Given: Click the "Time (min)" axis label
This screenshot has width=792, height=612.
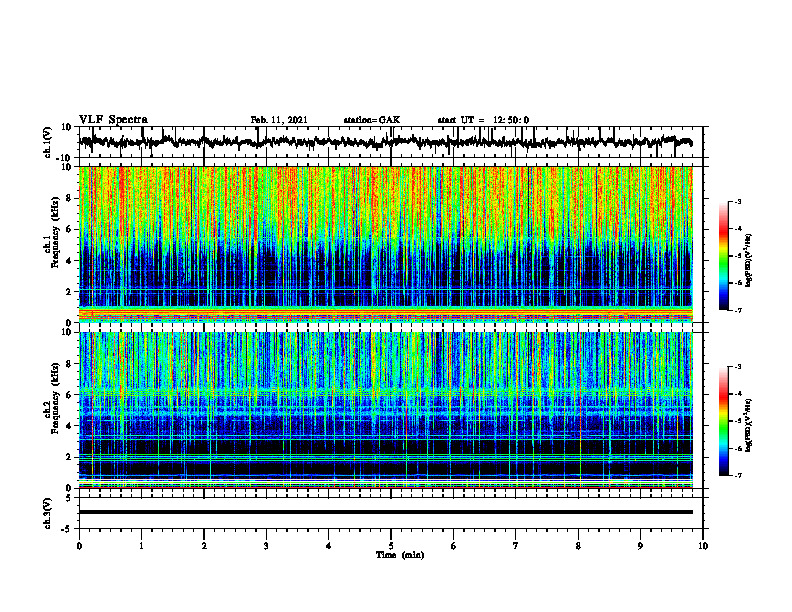Looking at the screenshot, I should point(400,555).
